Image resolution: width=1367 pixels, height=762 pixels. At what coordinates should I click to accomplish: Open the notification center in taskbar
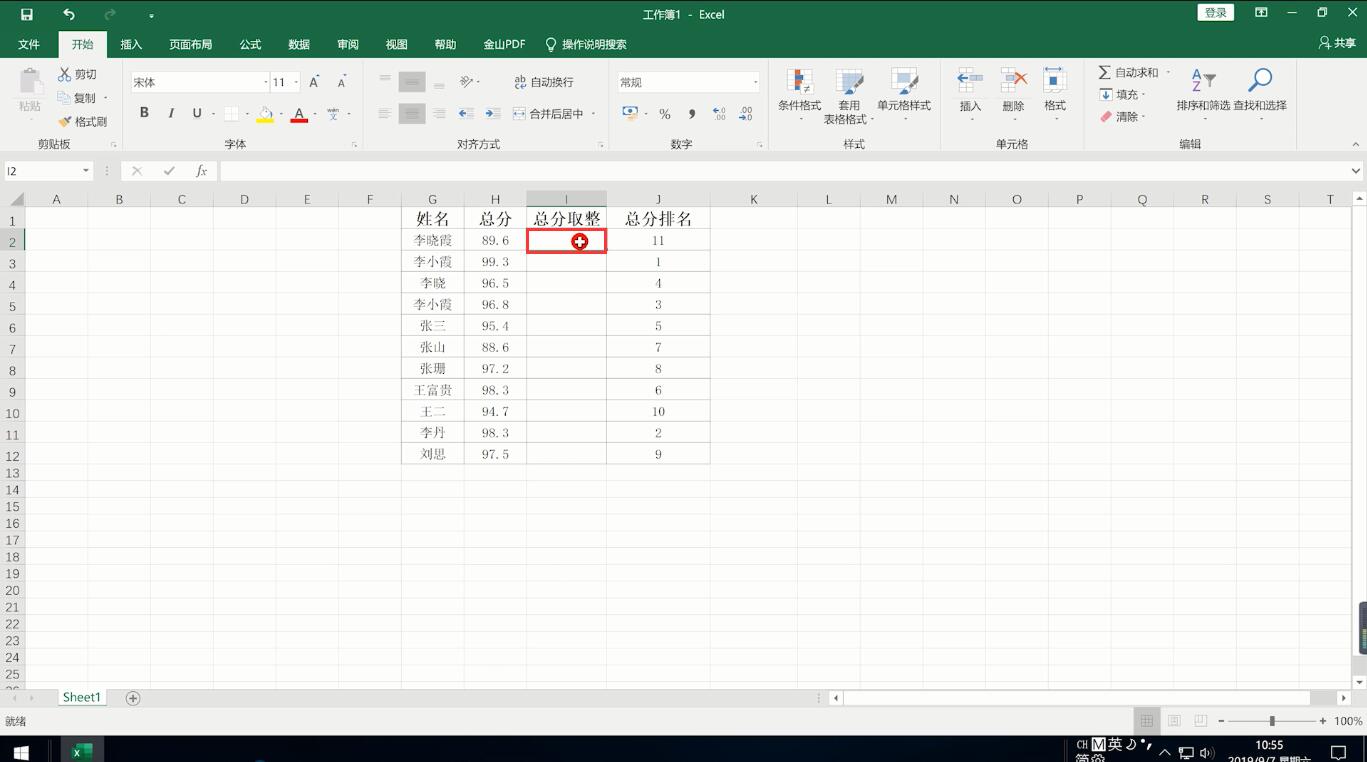point(1338,752)
